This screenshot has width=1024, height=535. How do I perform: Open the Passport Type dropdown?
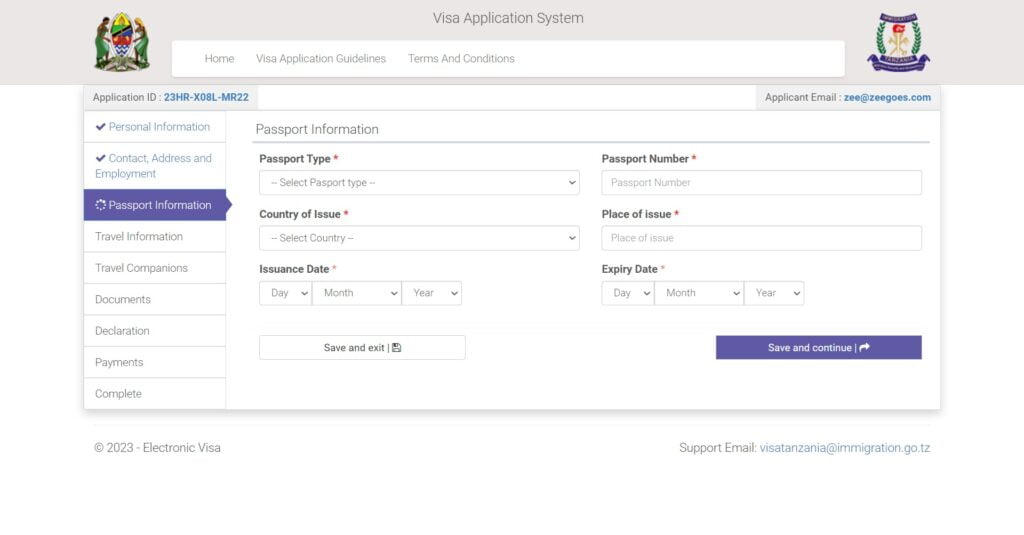[419, 183]
